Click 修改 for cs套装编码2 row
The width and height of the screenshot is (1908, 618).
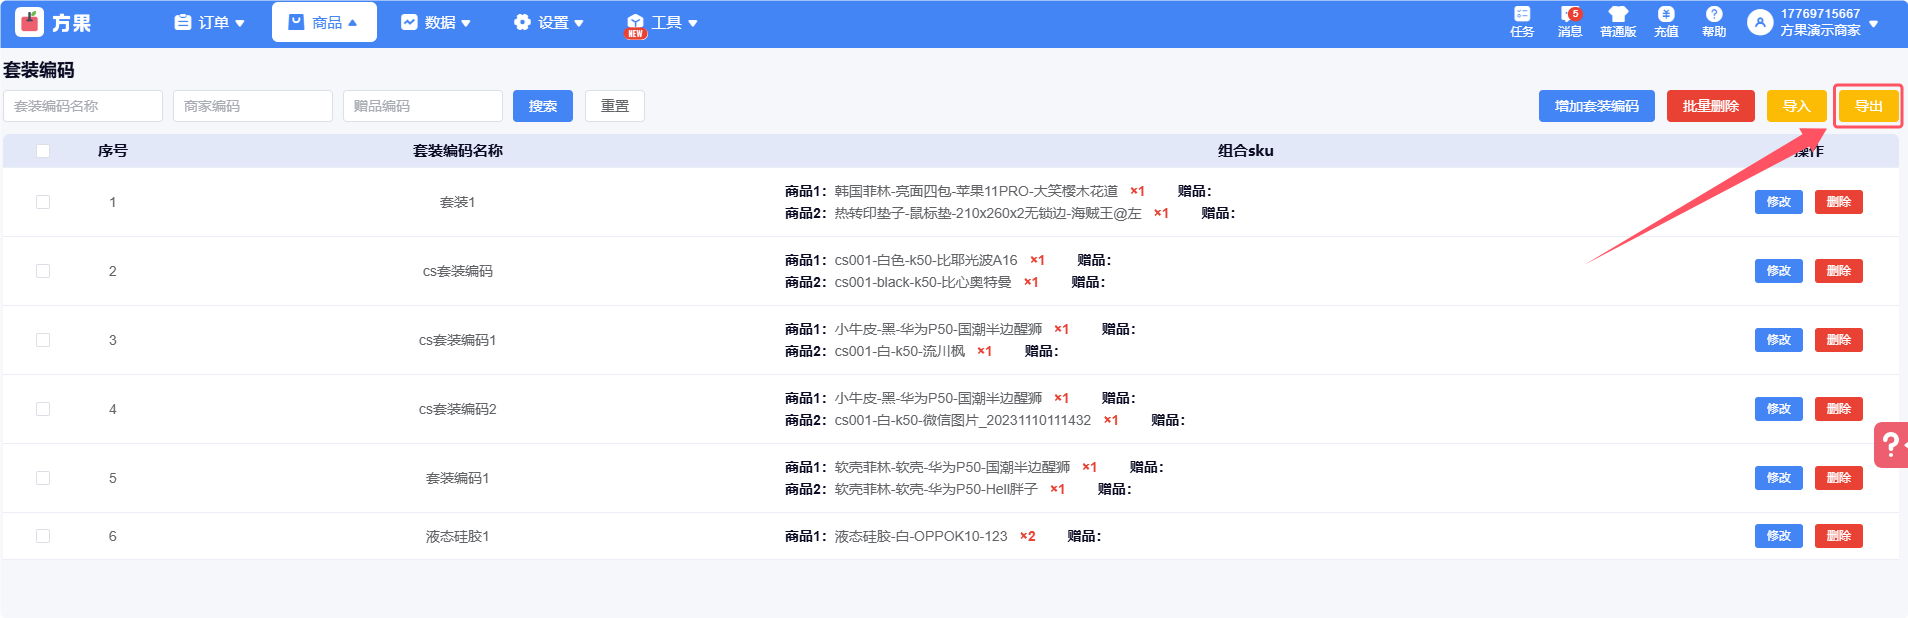pyautogui.click(x=1779, y=409)
